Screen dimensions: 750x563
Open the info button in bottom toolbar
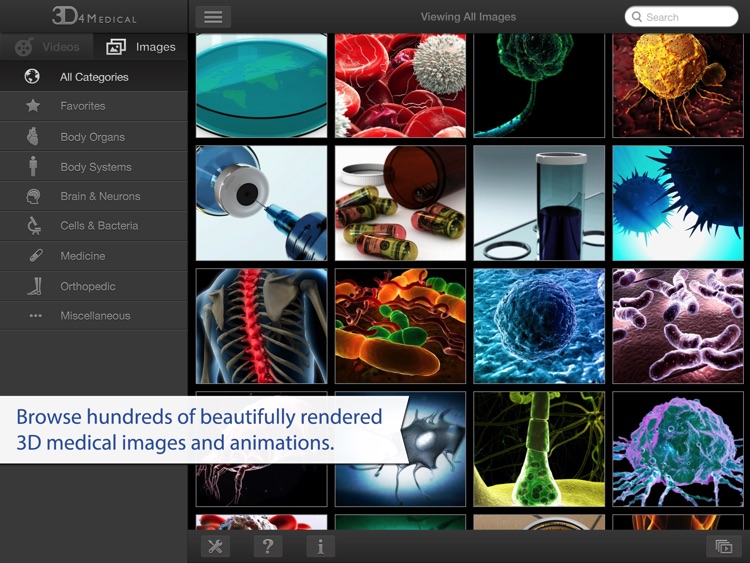point(320,546)
